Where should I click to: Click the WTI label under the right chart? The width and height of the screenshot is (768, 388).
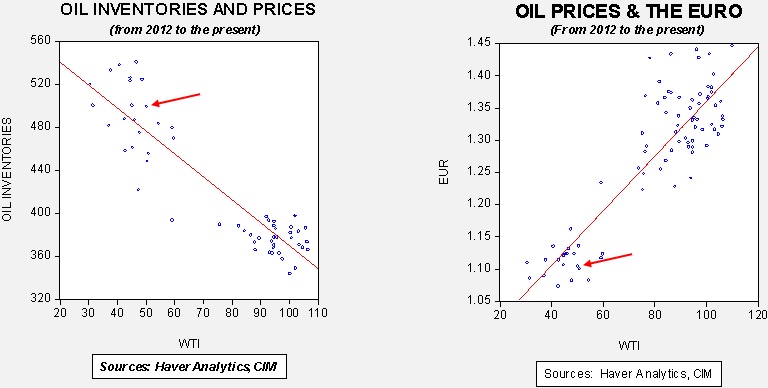click(629, 345)
